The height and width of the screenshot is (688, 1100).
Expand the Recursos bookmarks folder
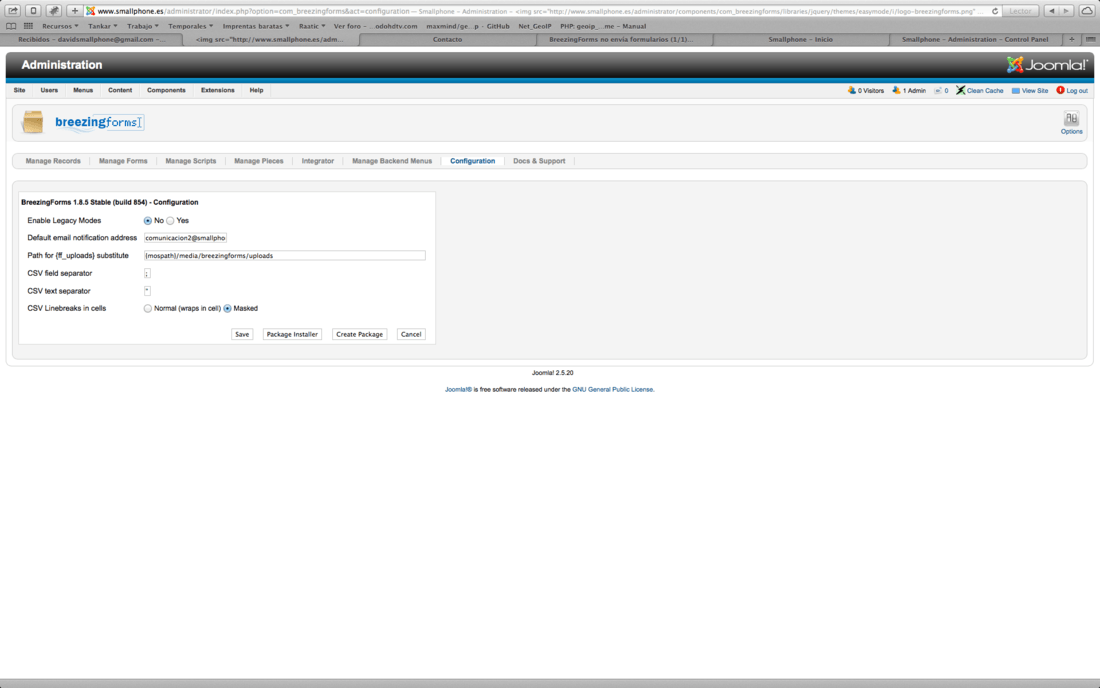[x=60, y=26]
